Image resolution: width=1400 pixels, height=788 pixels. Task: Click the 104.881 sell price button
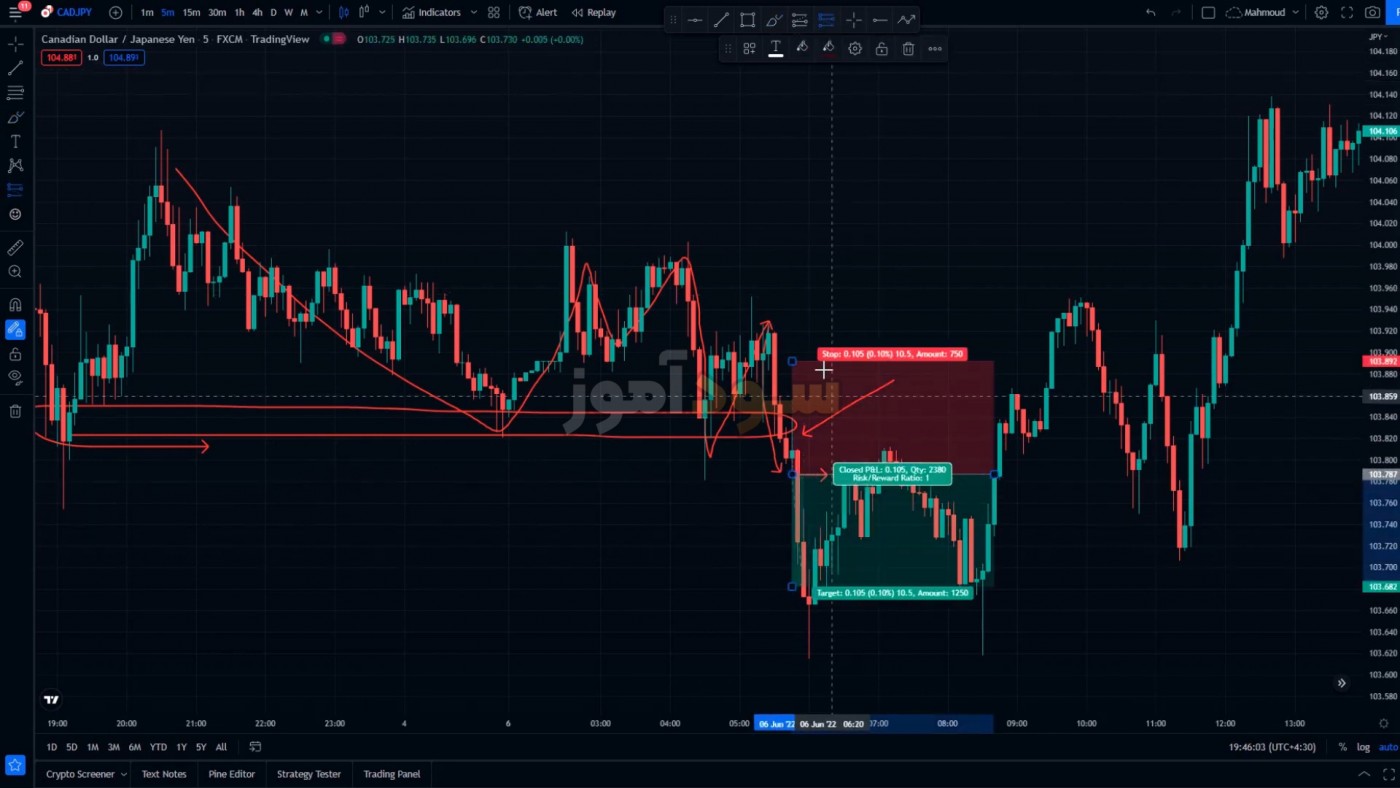(61, 57)
